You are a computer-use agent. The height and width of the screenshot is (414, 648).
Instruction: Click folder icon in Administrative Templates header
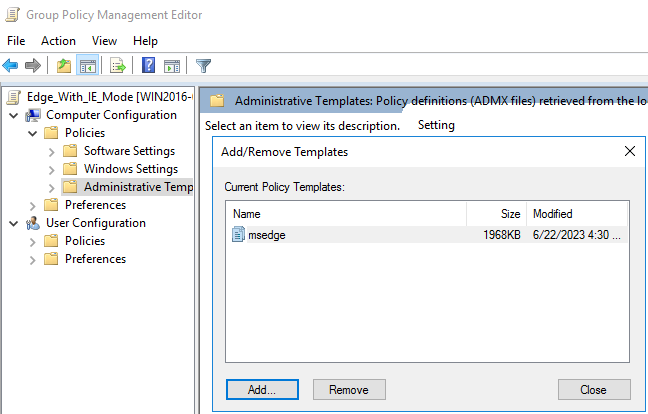[x=217, y=100]
